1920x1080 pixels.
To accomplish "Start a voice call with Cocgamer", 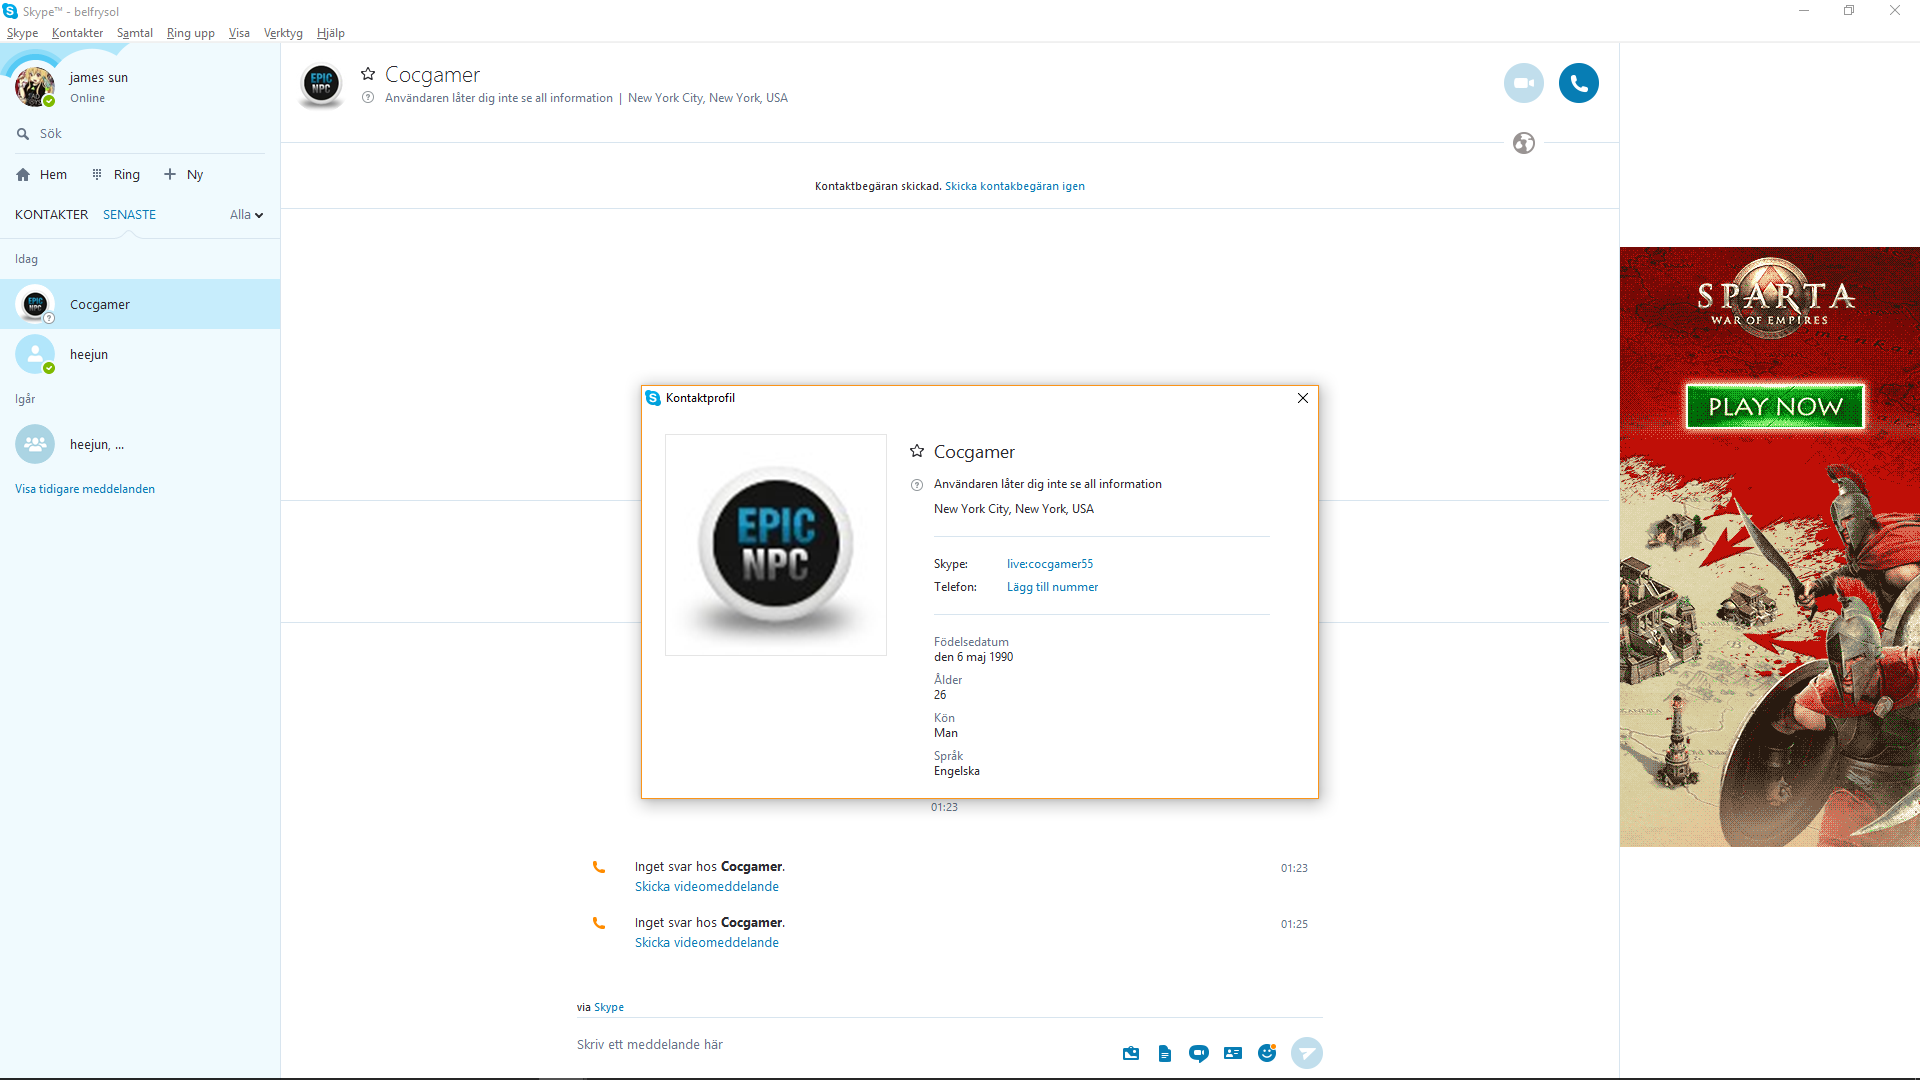I will coord(1578,83).
